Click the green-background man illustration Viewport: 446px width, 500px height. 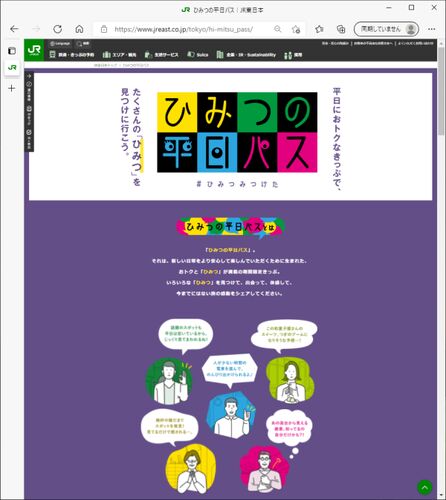169,382
